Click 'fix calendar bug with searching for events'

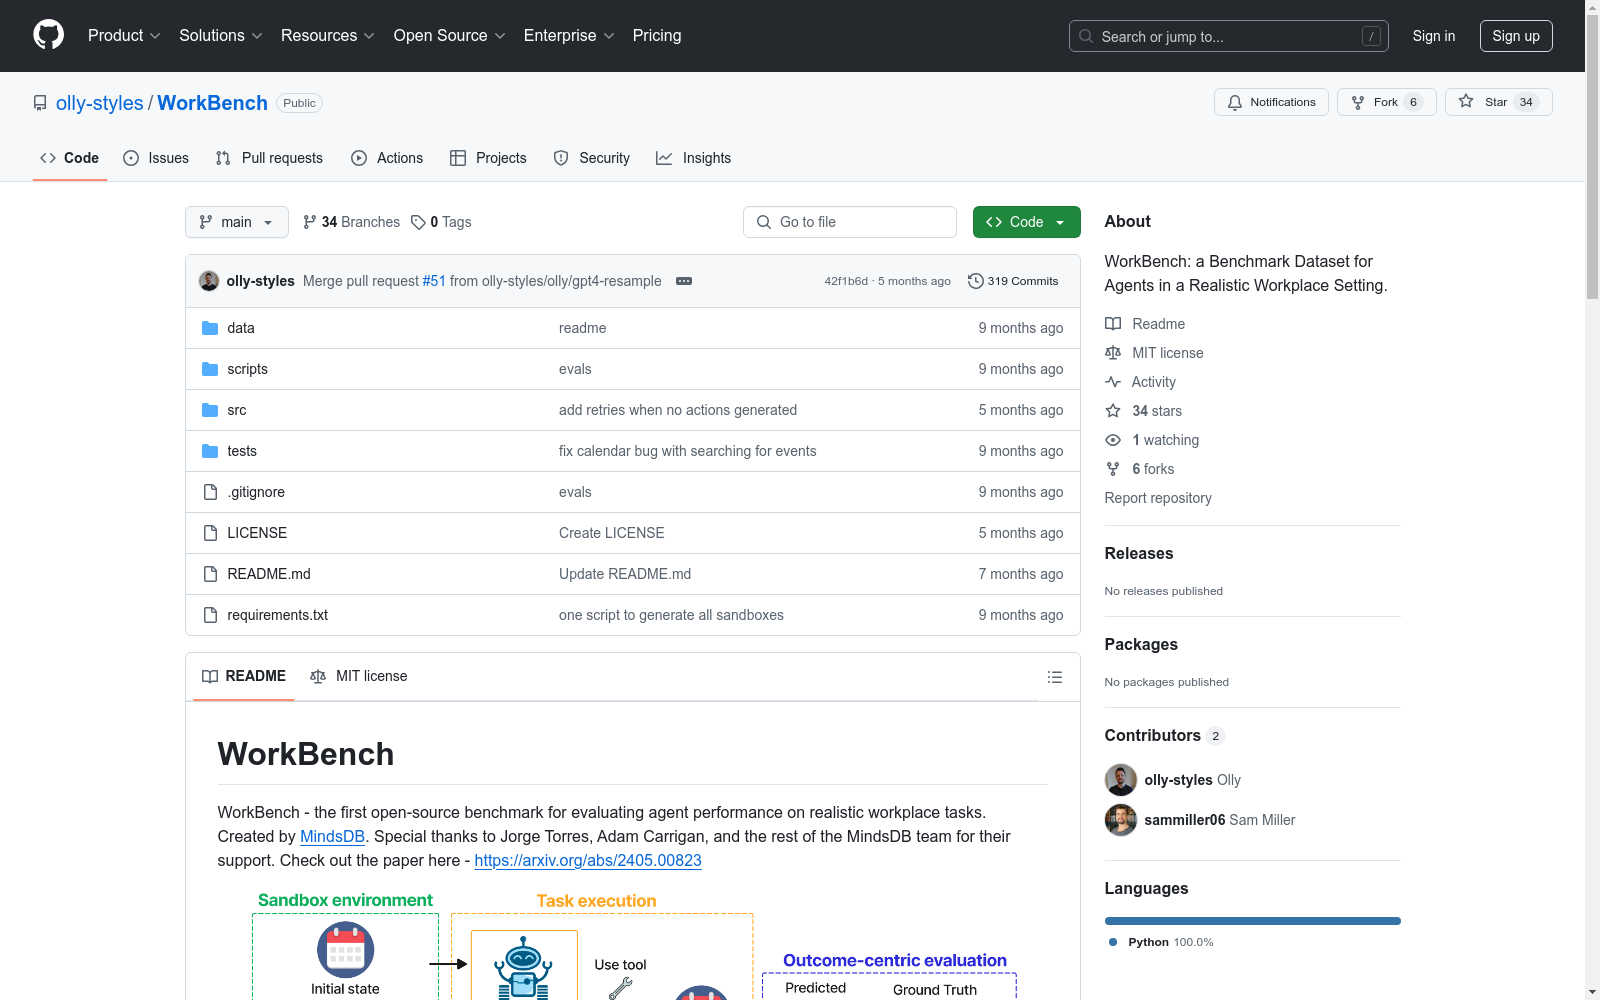pyautogui.click(x=688, y=451)
